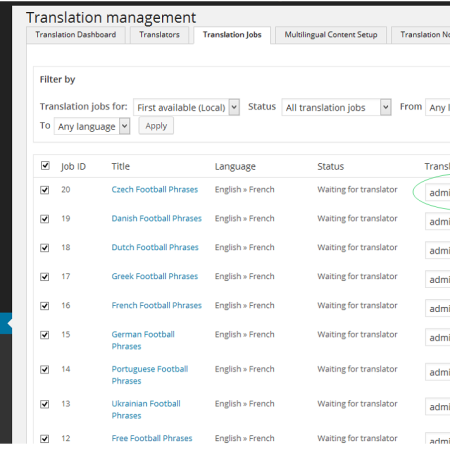Click translator field for job 20
This screenshot has width=450, height=450.
click(438, 193)
